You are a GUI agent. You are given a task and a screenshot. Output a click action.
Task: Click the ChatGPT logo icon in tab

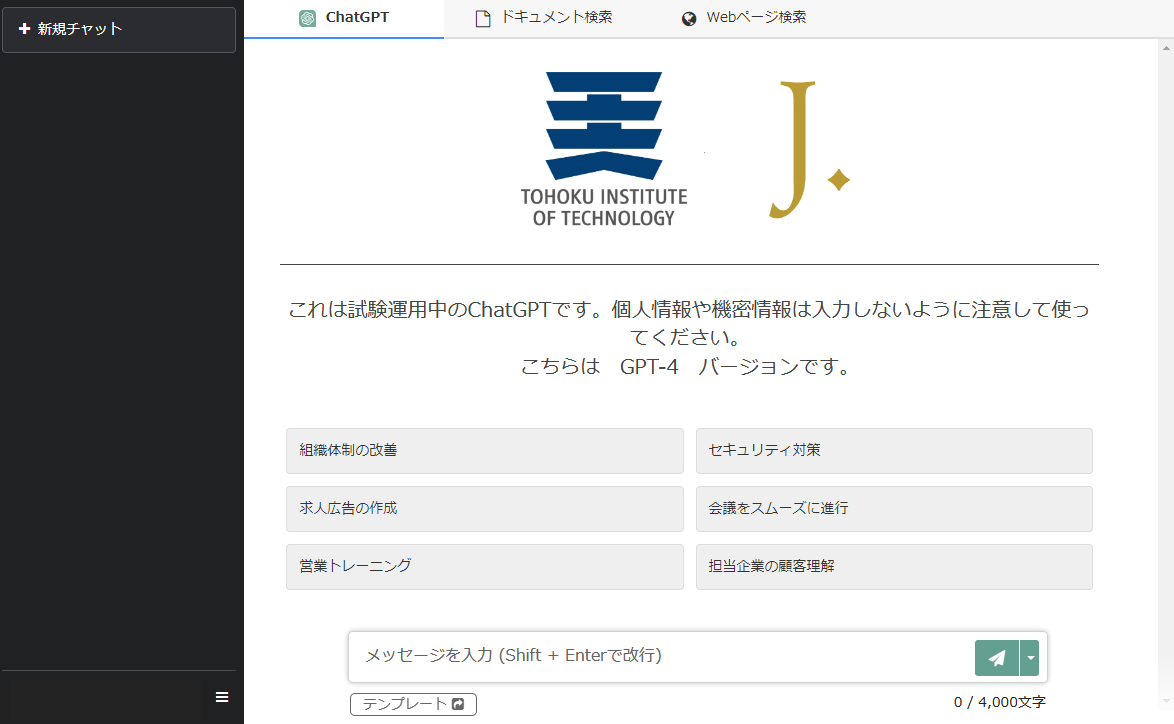pos(307,18)
